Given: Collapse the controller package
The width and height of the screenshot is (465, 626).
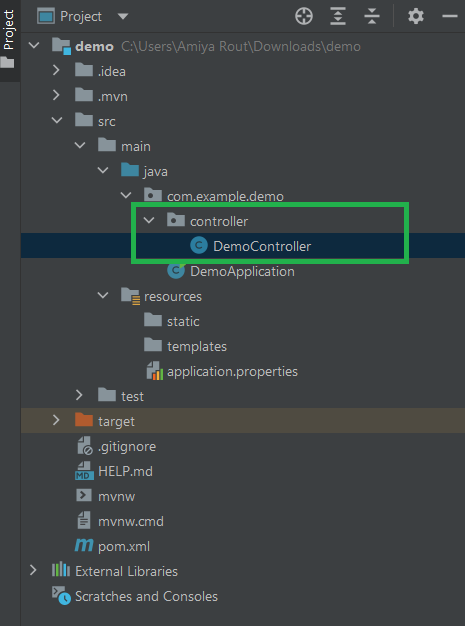Looking at the screenshot, I should pos(148,221).
